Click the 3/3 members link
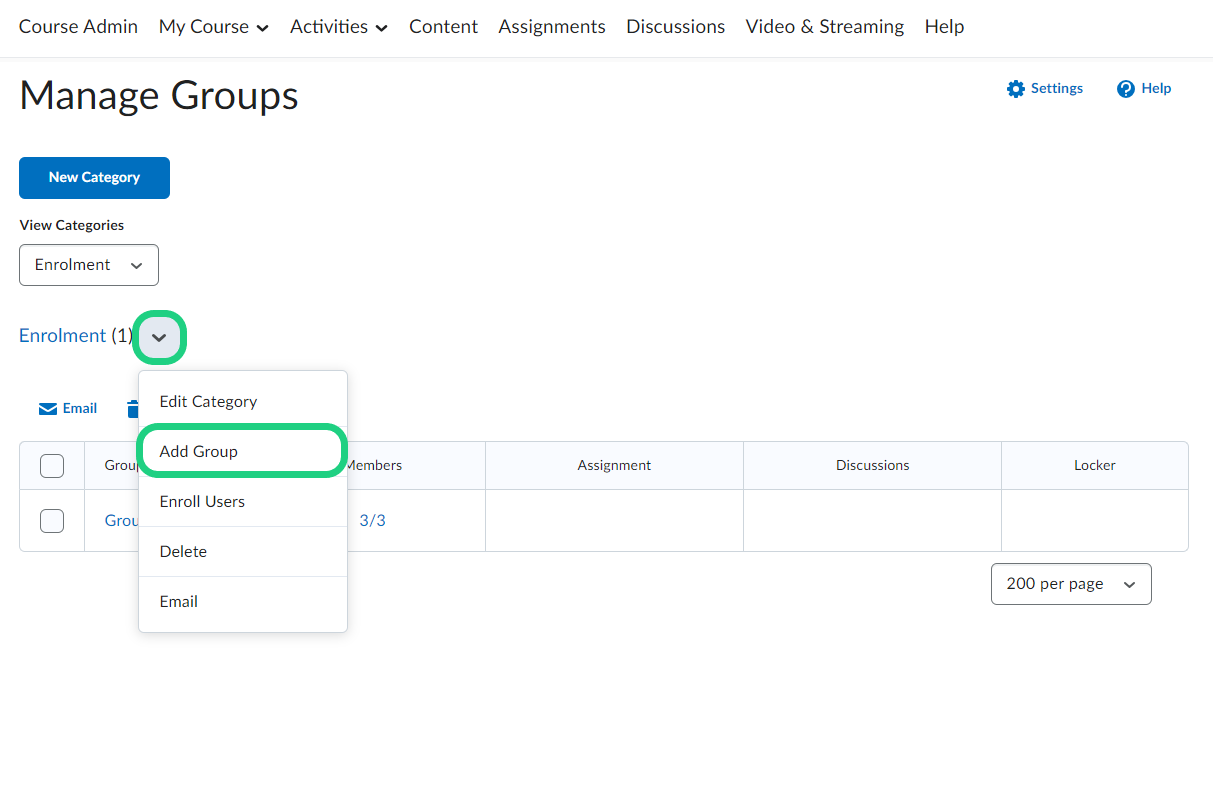 tap(372, 521)
